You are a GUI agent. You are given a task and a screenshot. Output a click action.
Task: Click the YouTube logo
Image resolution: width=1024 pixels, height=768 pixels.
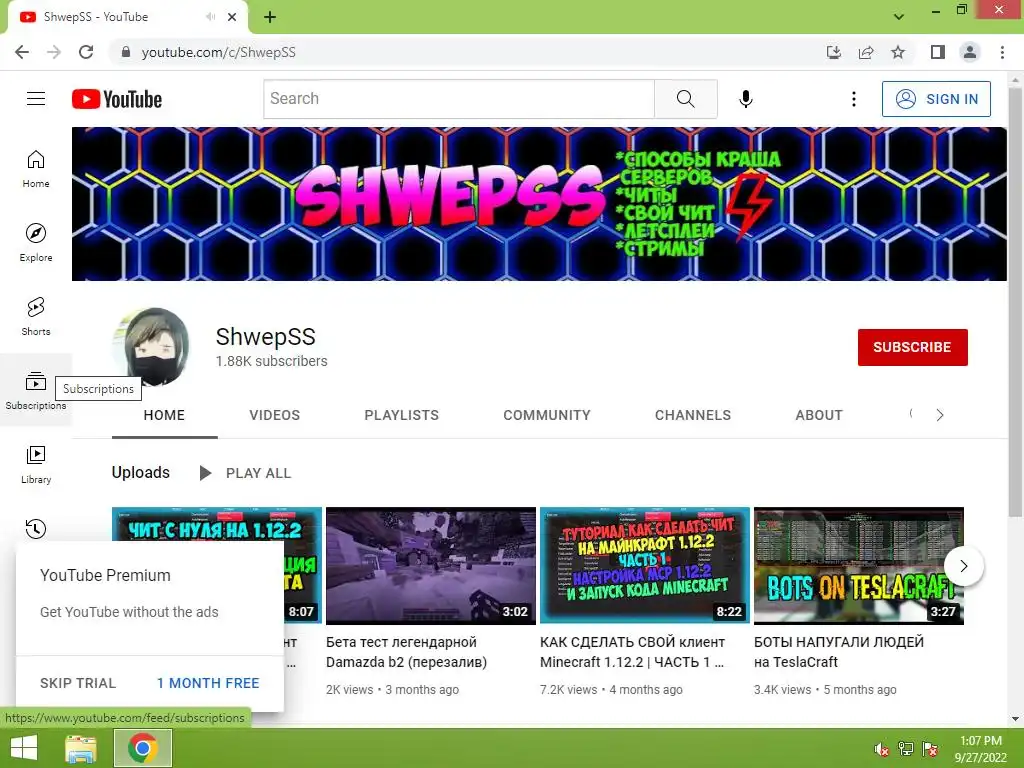117,99
